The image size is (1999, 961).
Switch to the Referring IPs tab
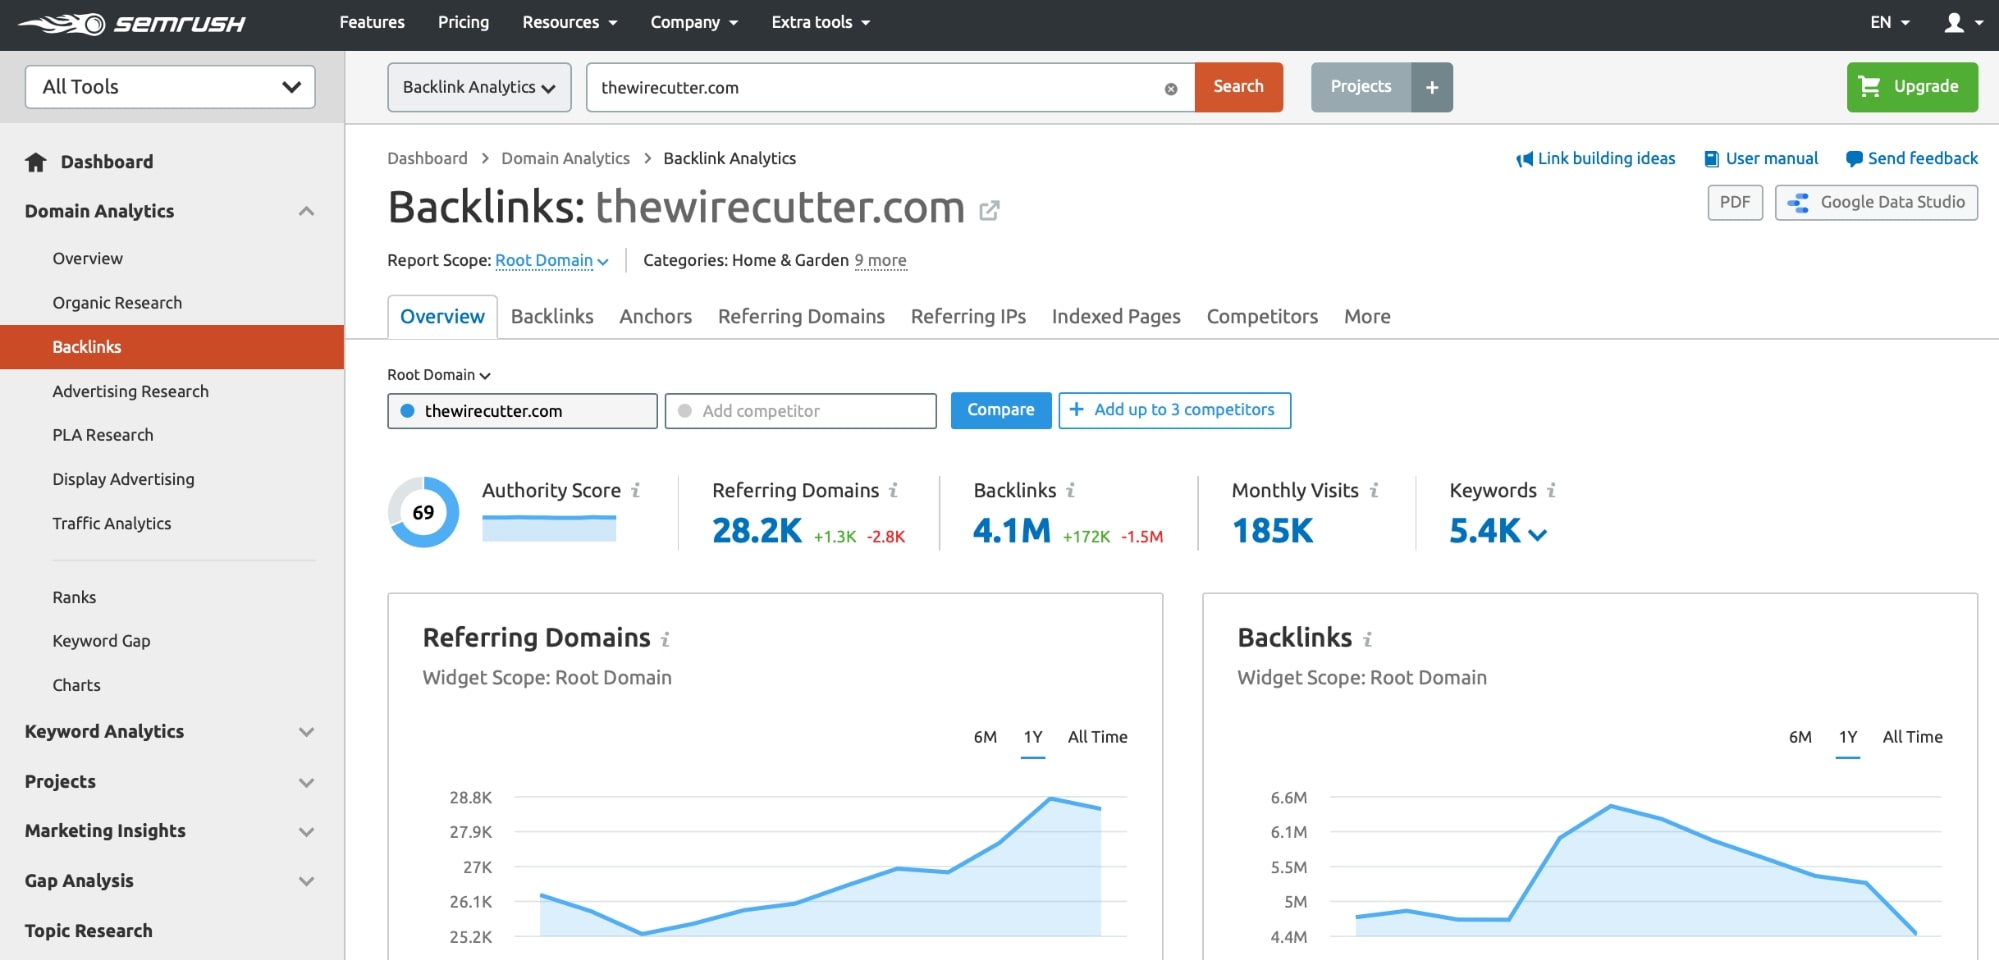tap(968, 317)
